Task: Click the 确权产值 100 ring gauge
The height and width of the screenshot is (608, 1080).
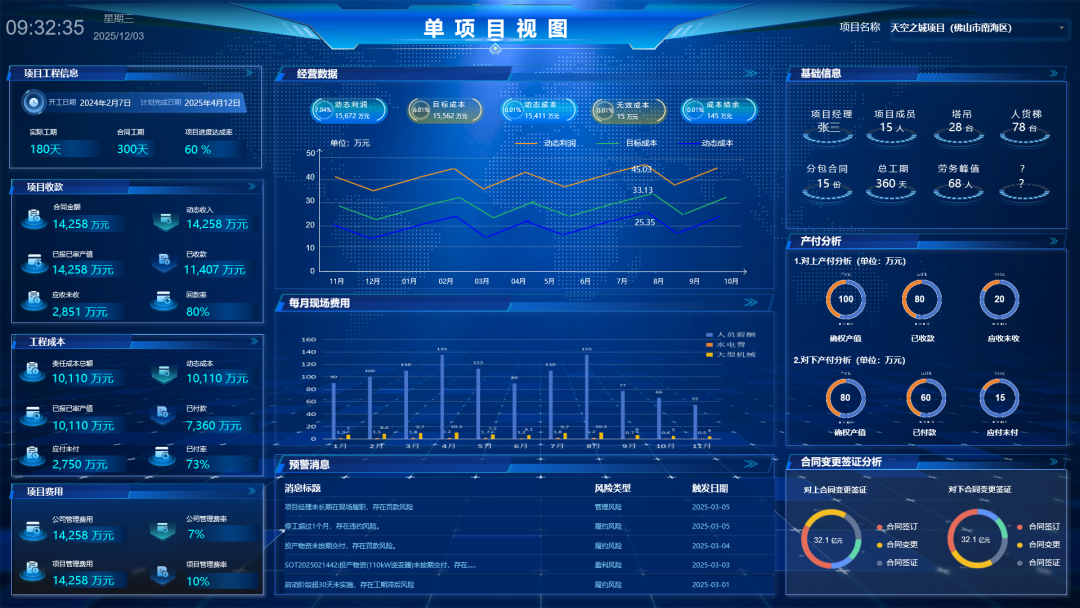Action: pos(845,300)
